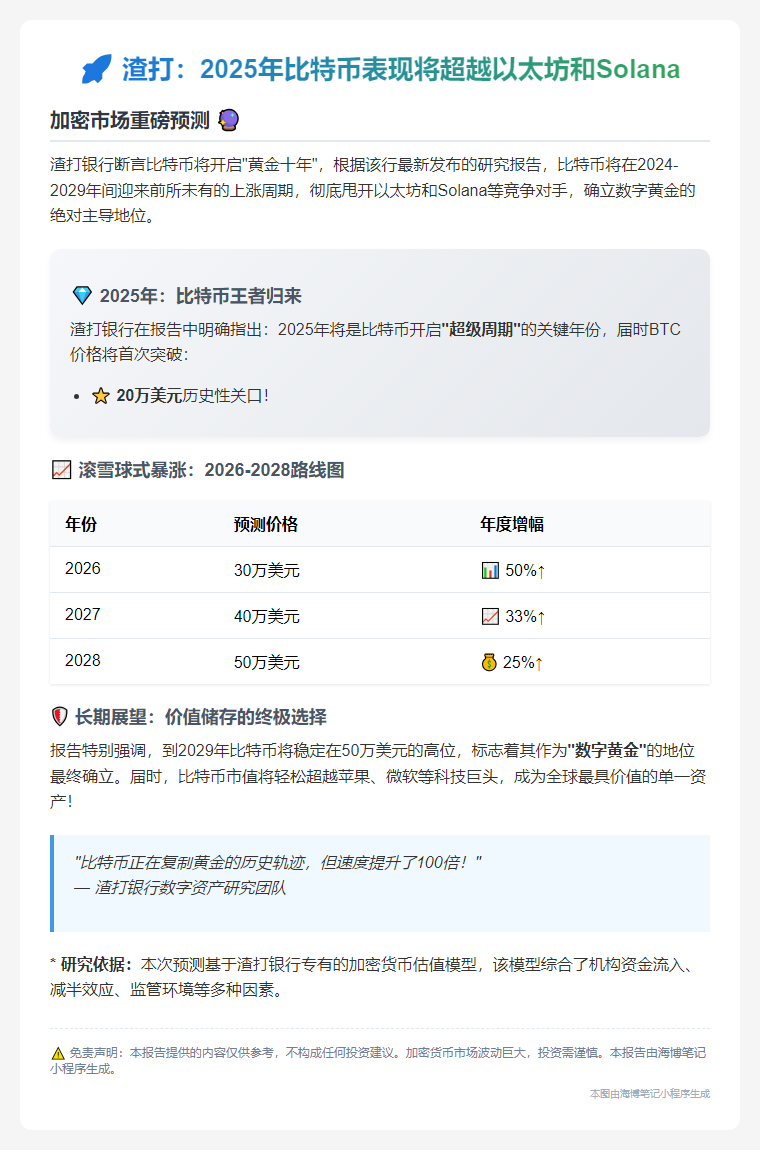Click the quote from 渣打银行数字资产研究团队

[278, 861]
